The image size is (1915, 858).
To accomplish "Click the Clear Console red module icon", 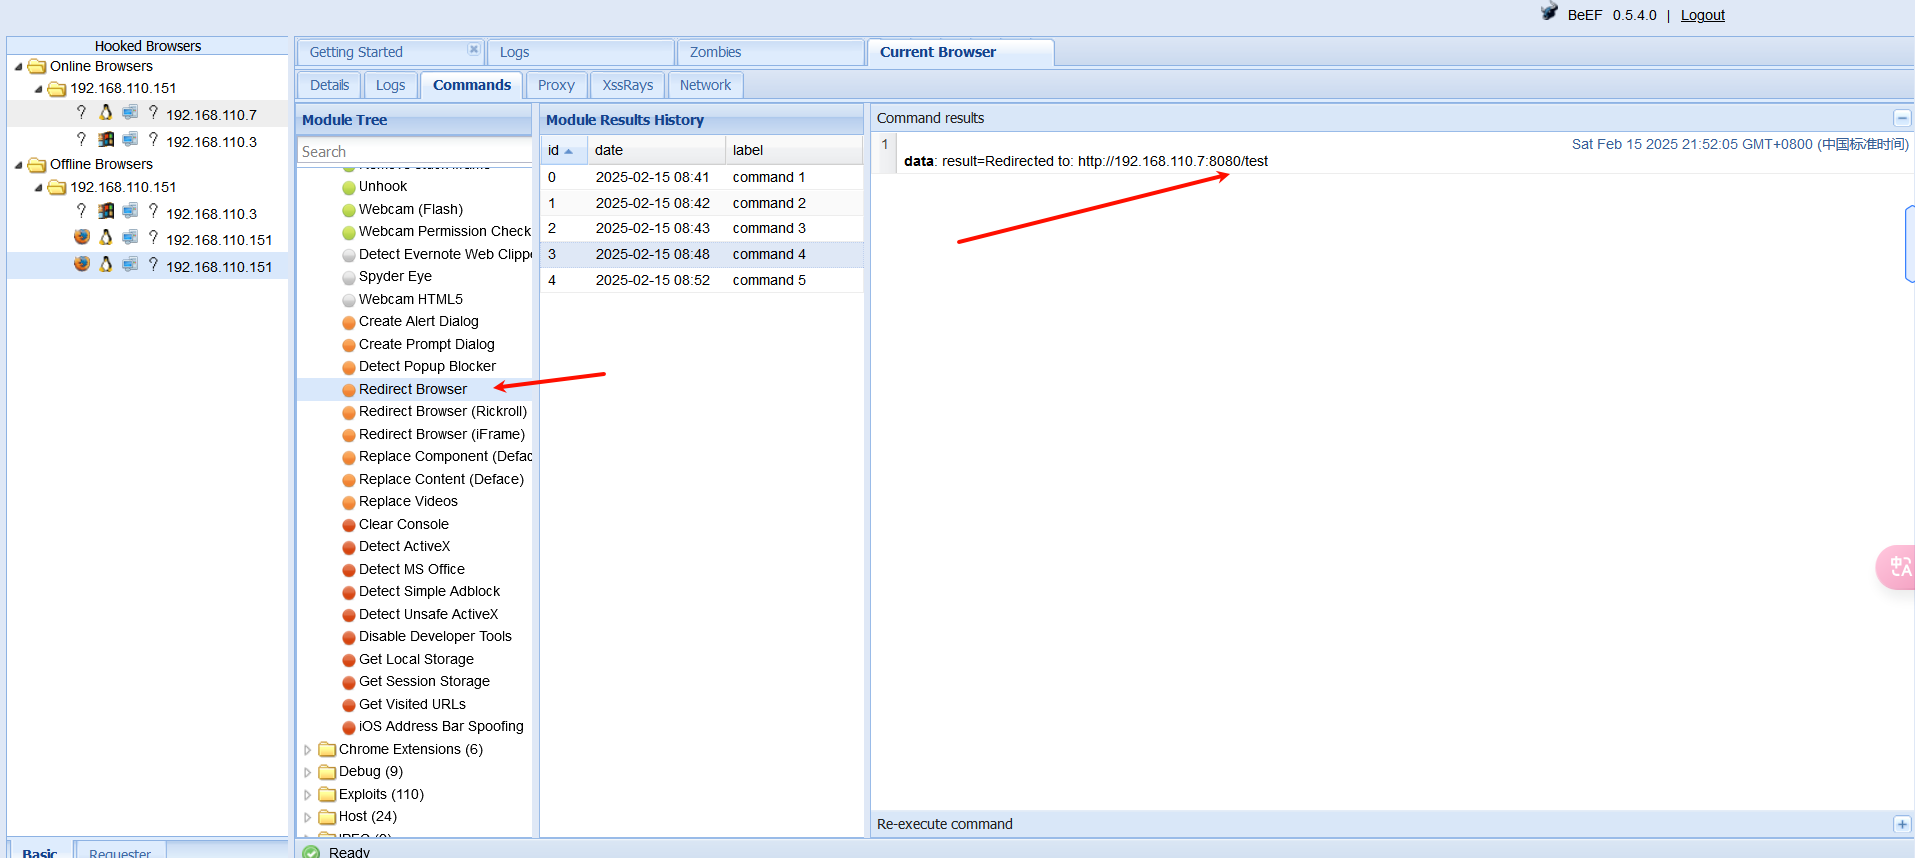I will [349, 525].
